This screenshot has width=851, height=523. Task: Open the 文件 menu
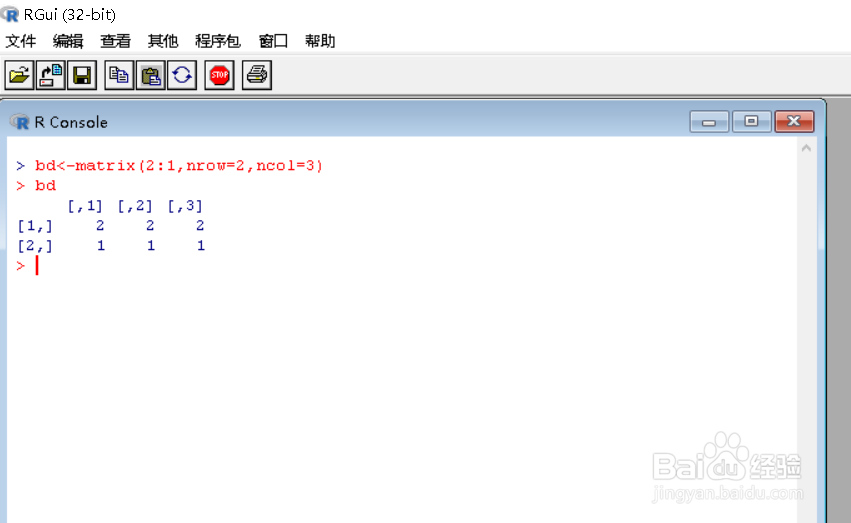tap(21, 41)
